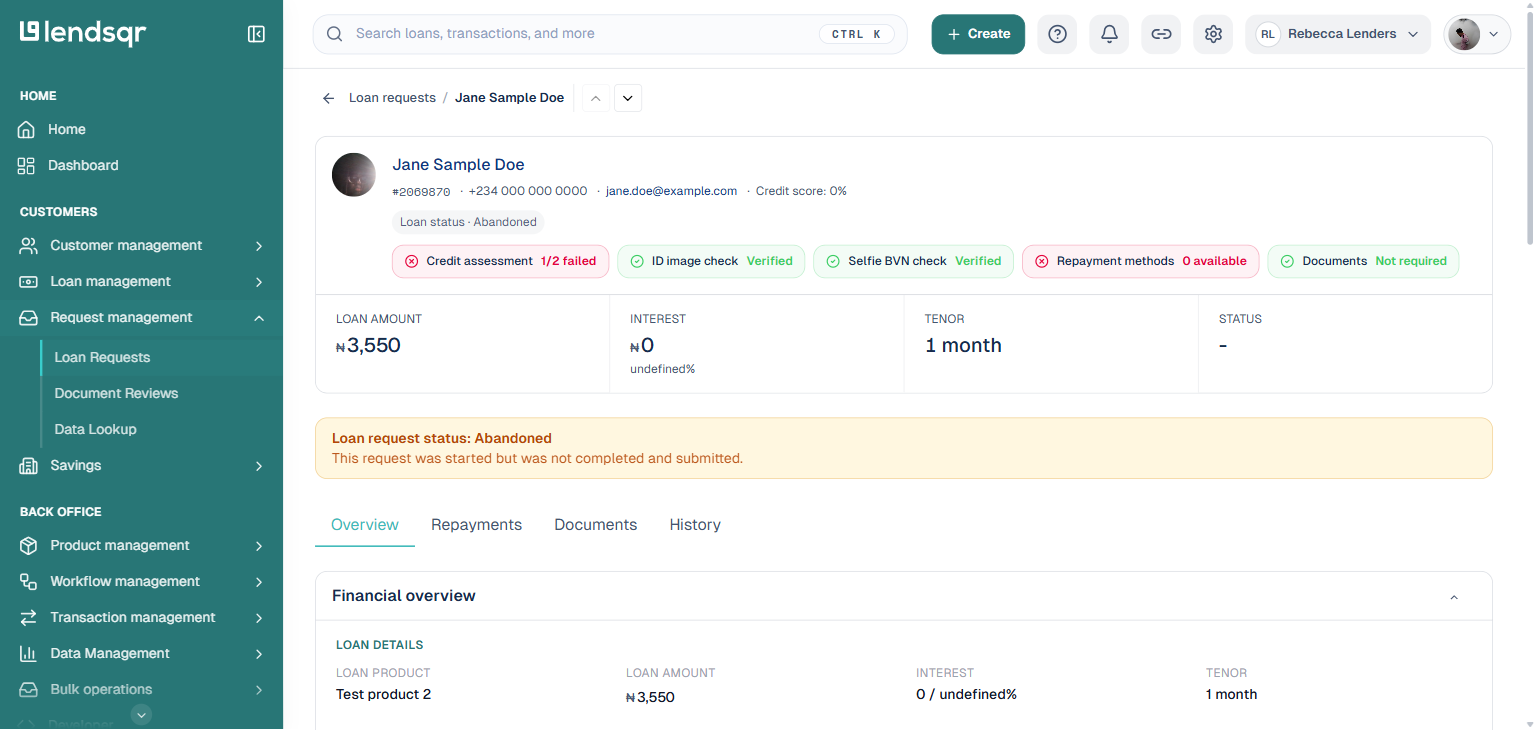Click the back arrow beside Loan requests
Screen dimensions: 1535x730
pos(328,98)
